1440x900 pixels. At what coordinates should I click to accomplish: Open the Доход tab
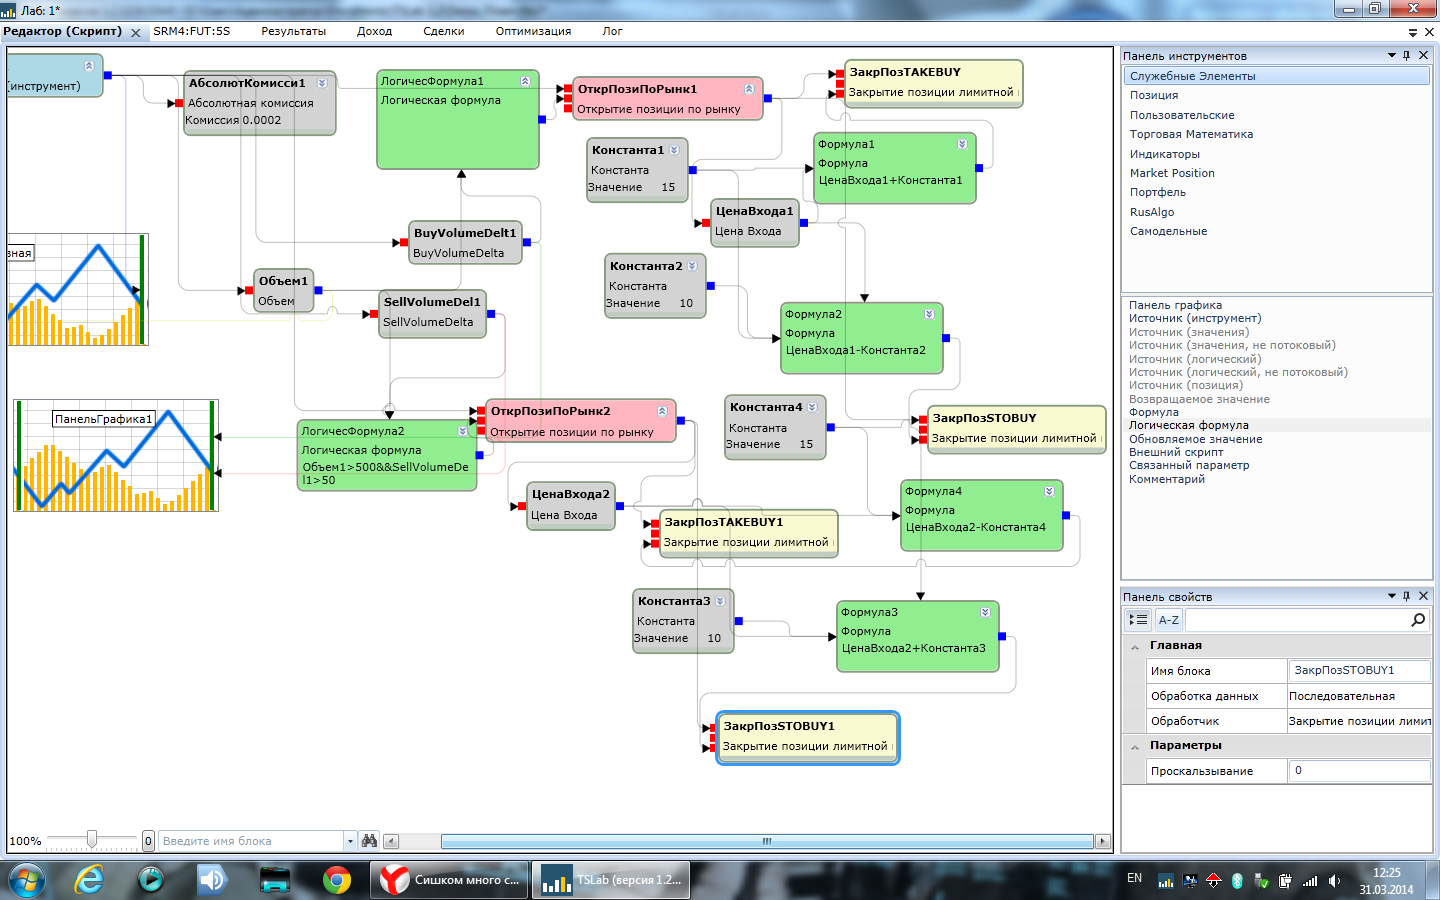[375, 31]
